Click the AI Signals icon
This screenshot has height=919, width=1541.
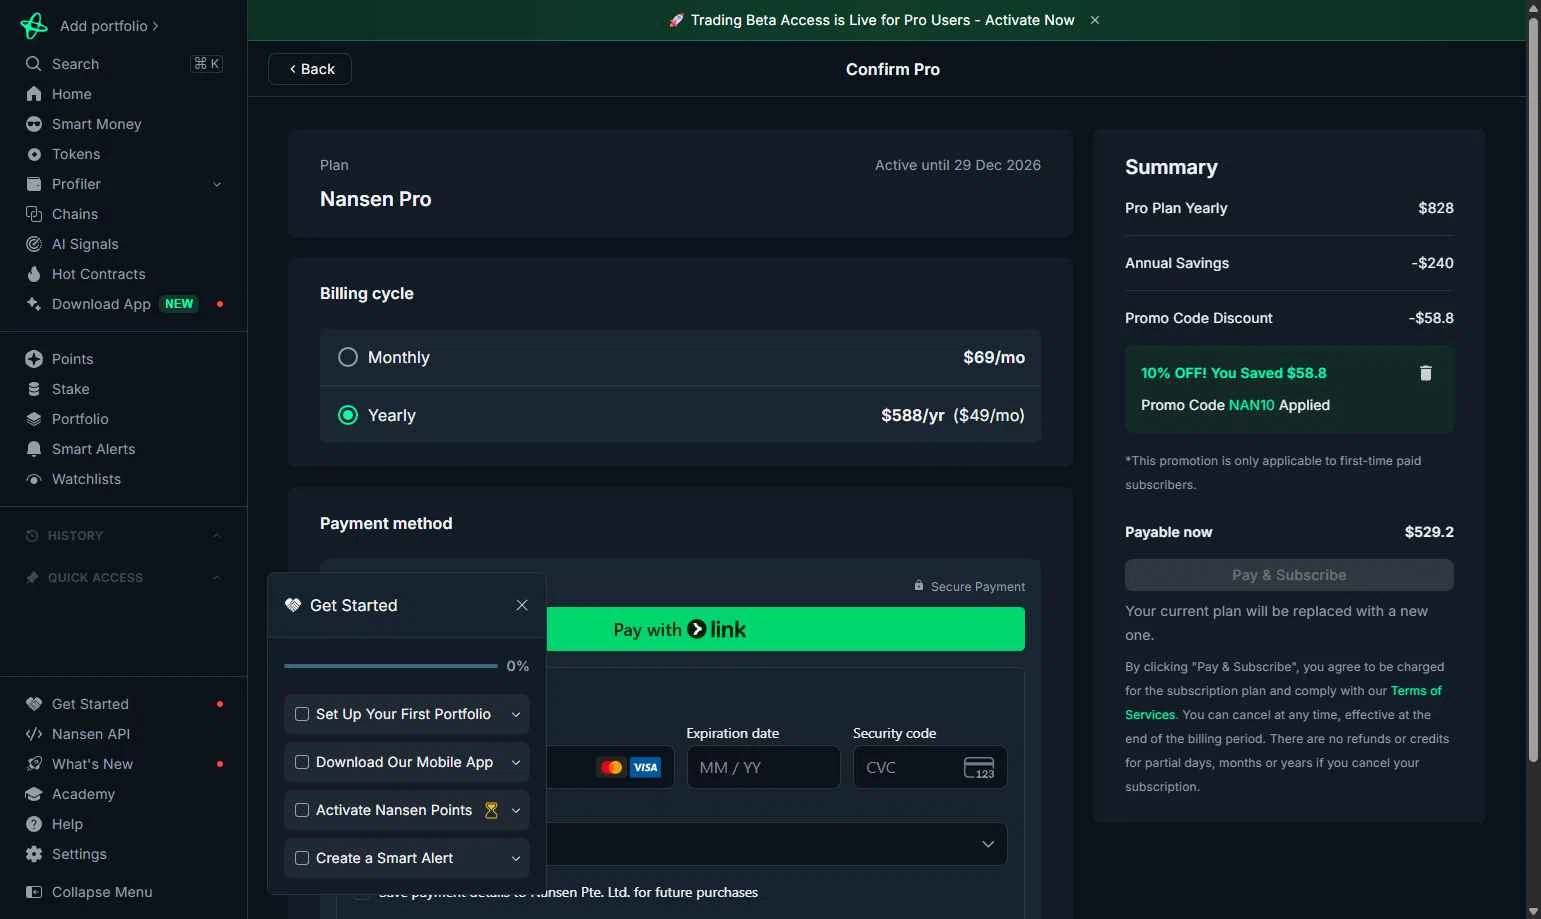point(34,244)
